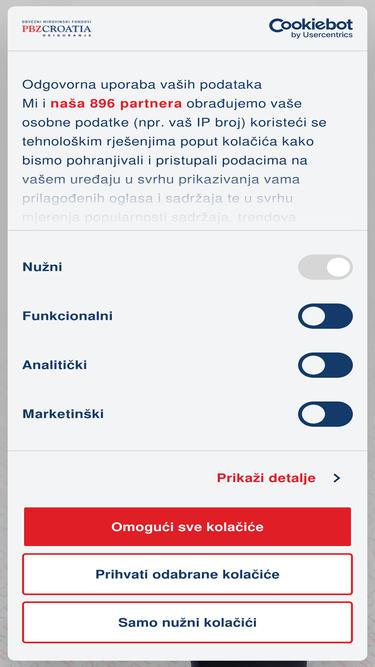The height and width of the screenshot is (667, 375).
Task: Expand Prikaži detalje
Action: (x=266, y=478)
